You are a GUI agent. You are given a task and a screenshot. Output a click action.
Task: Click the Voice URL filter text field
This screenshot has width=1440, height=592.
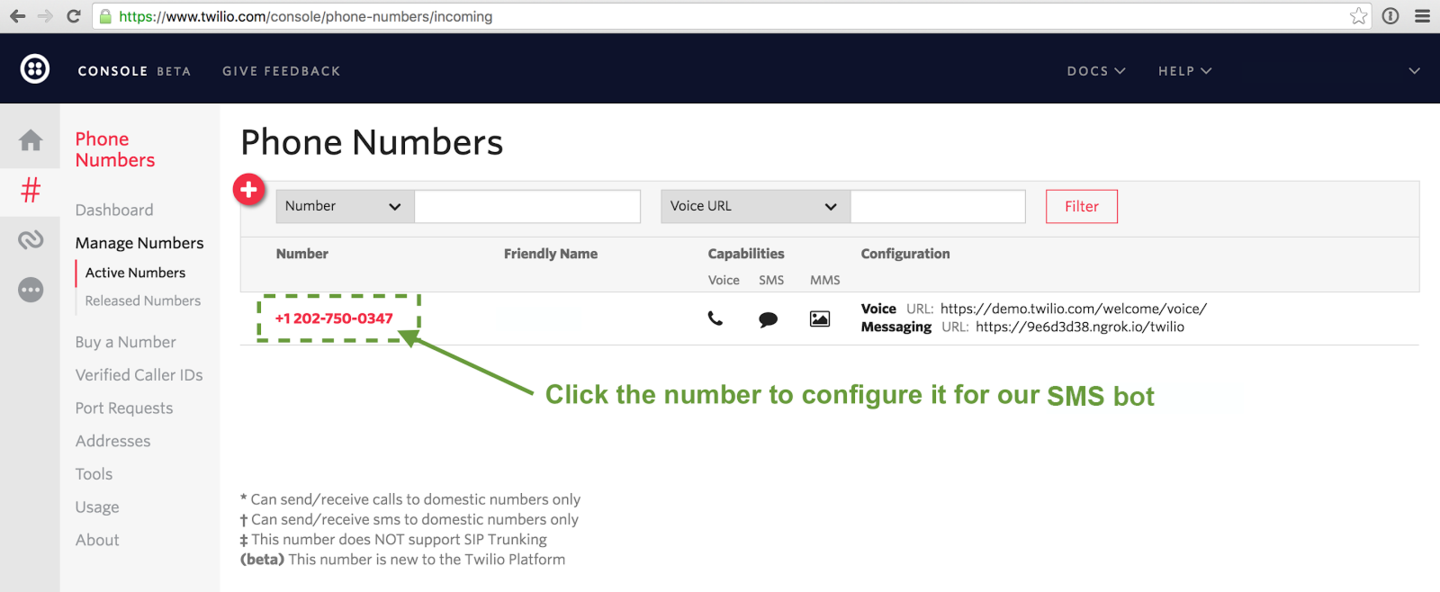pyautogui.click(x=938, y=206)
